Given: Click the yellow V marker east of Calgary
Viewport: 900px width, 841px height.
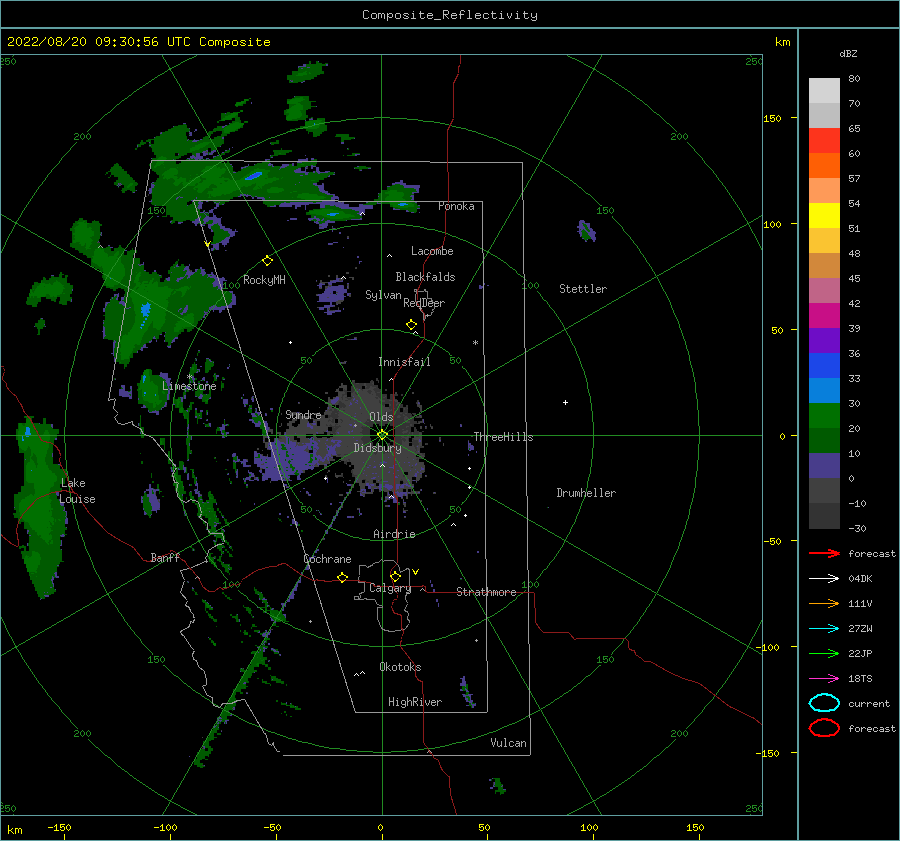Looking at the screenshot, I should click(415, 572).
